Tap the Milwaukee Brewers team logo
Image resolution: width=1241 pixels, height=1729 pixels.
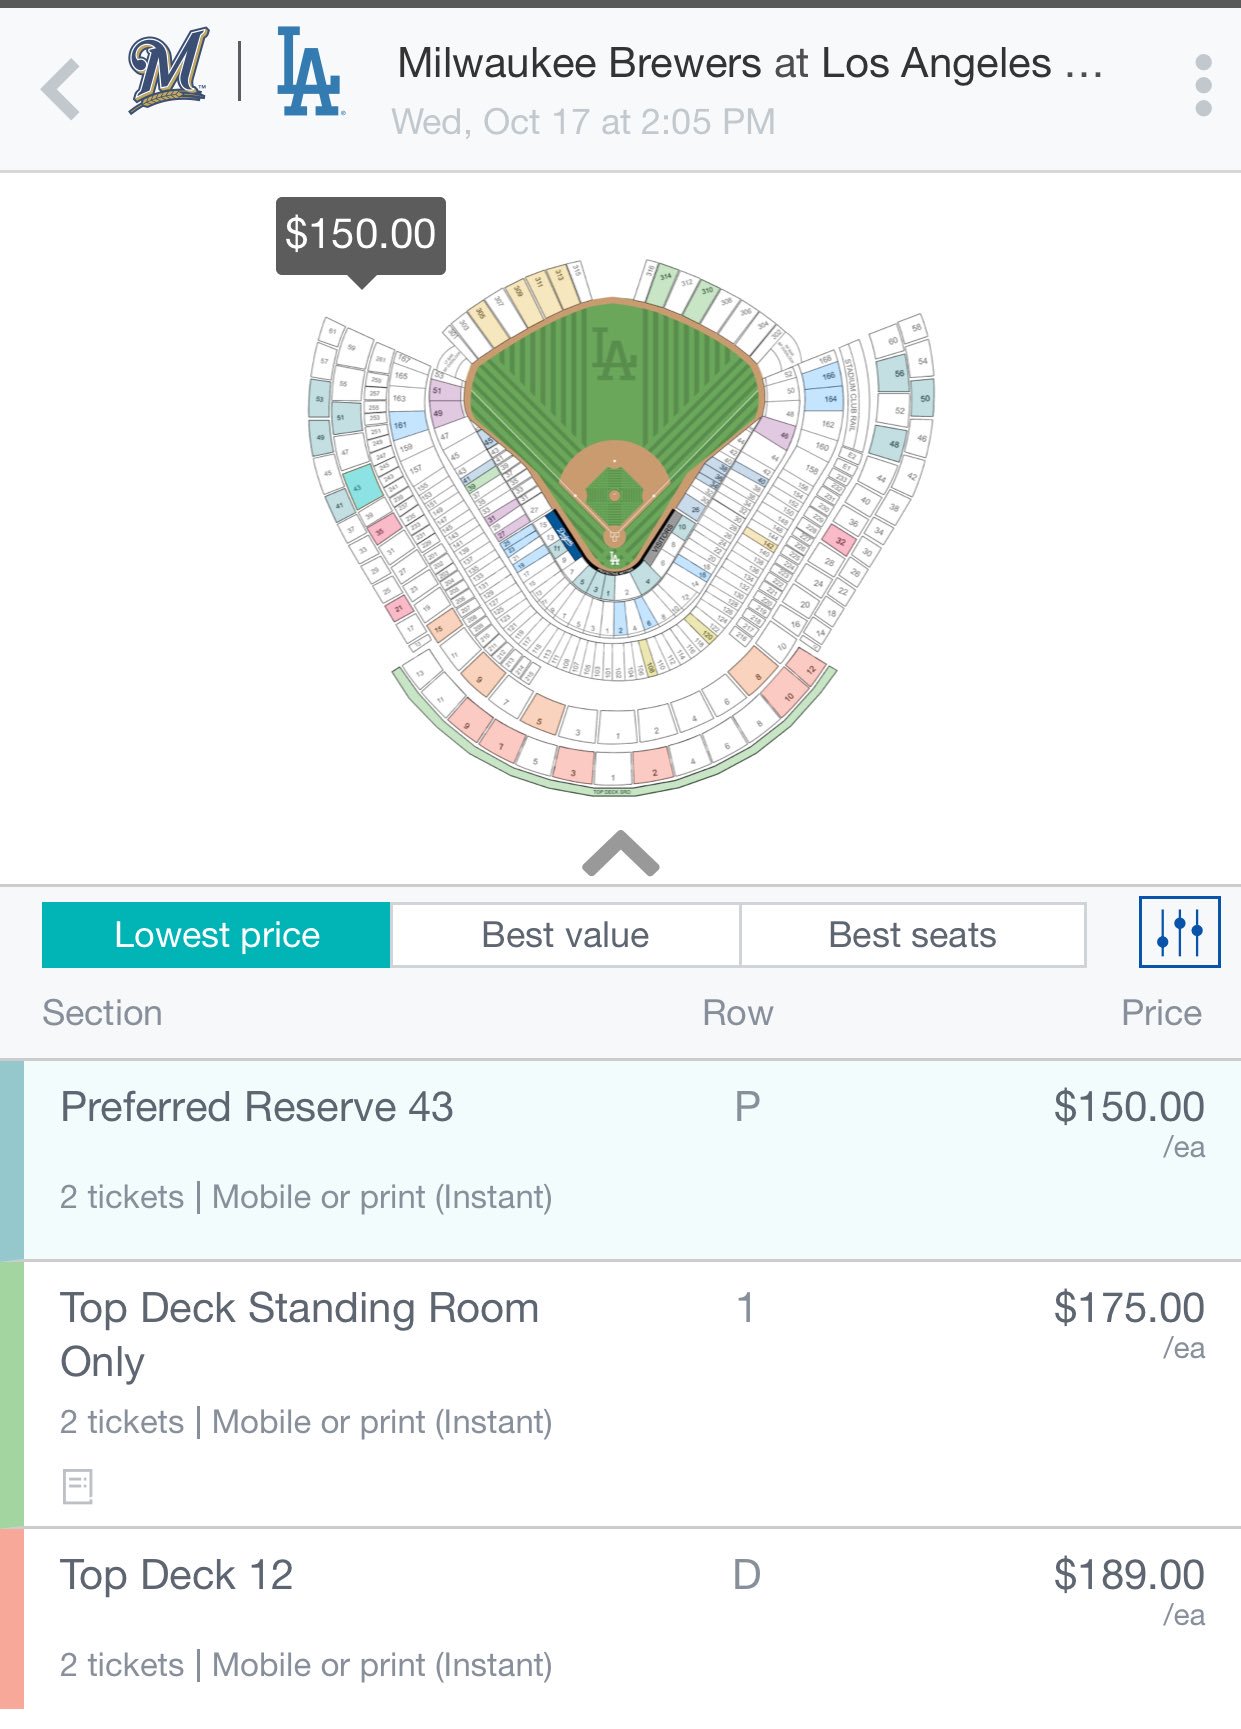click(168, 70)
